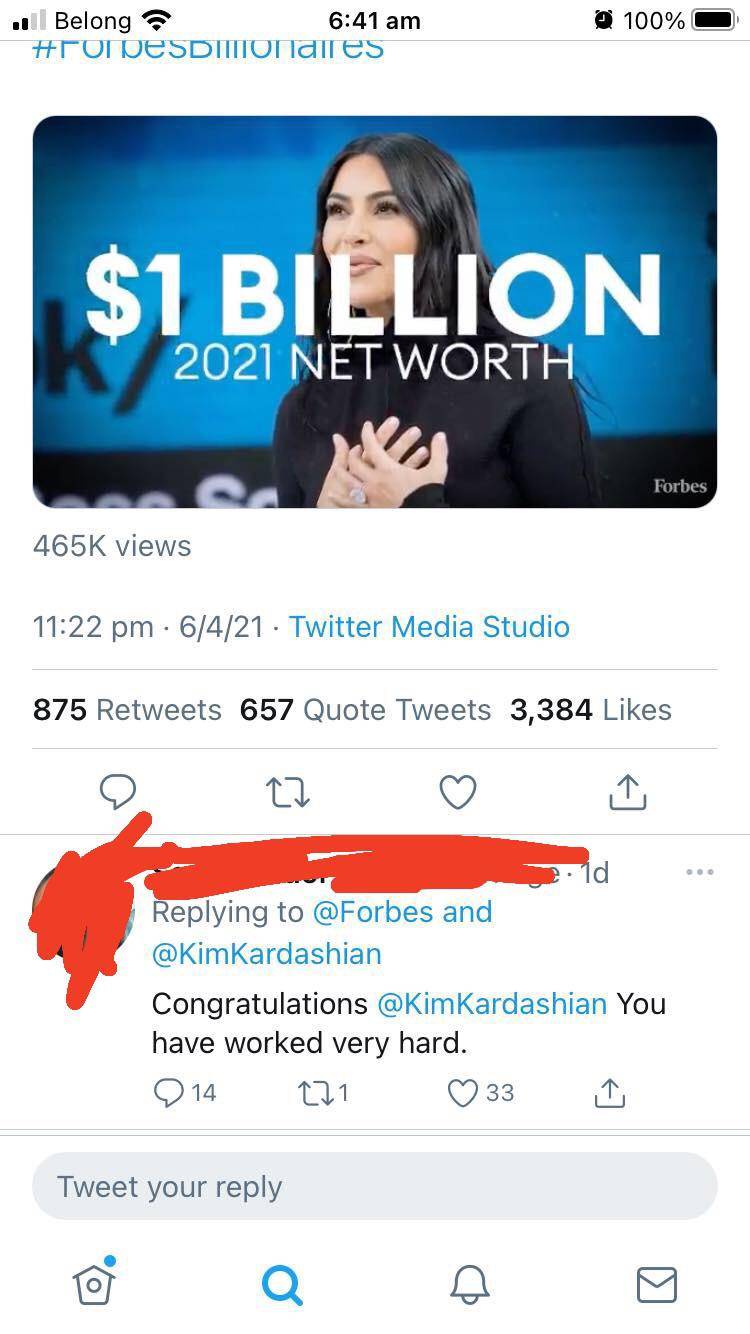Go to the Home tab

pos(94,1283)
